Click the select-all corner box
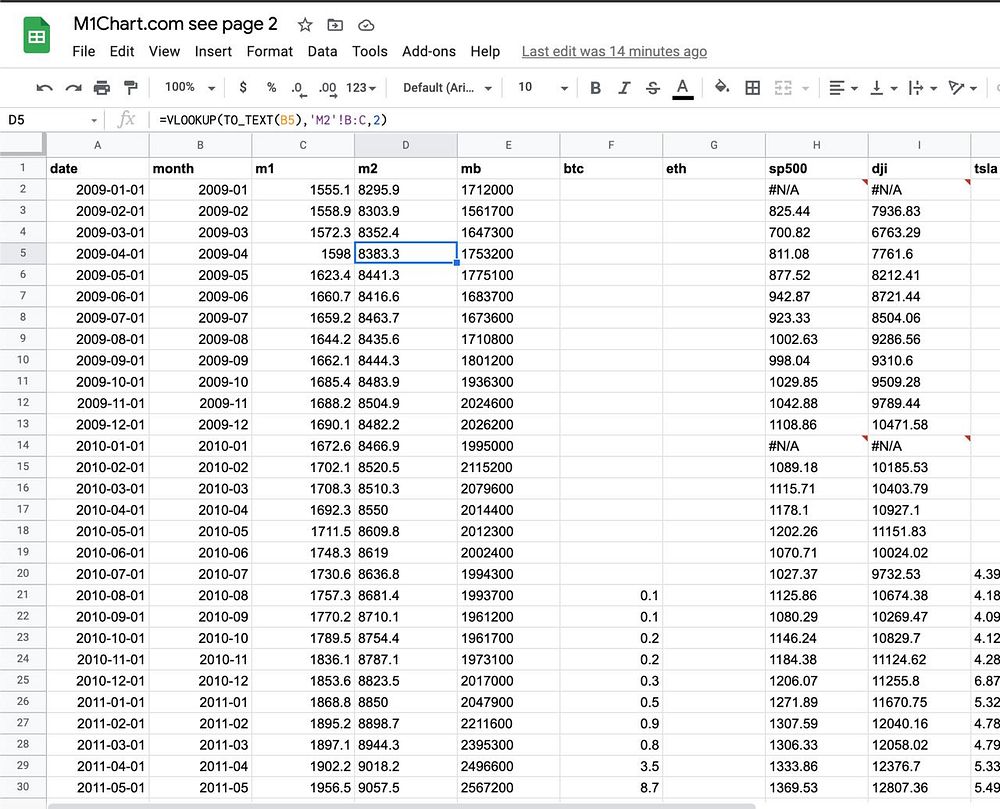The image size is (1000, 809). point(23,145)
